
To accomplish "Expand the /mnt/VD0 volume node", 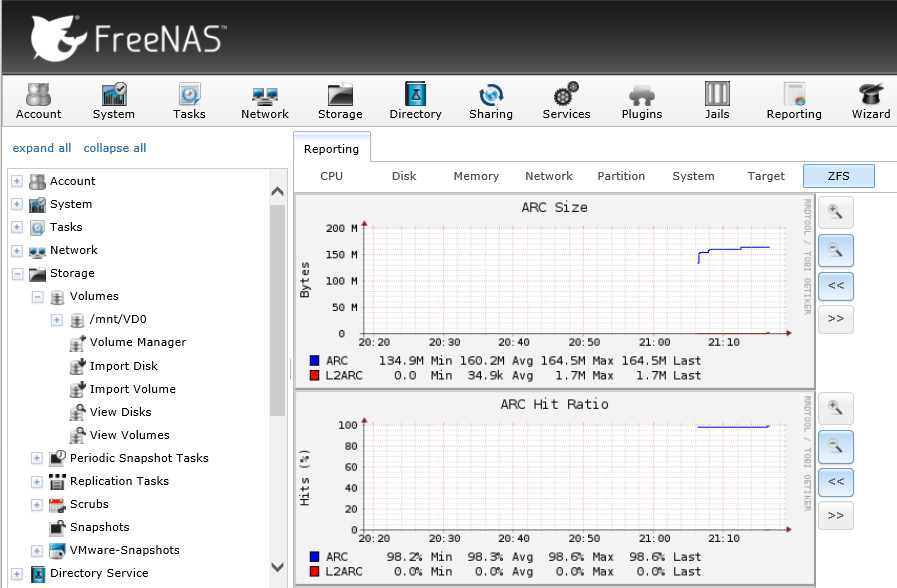I will [57, 320].
